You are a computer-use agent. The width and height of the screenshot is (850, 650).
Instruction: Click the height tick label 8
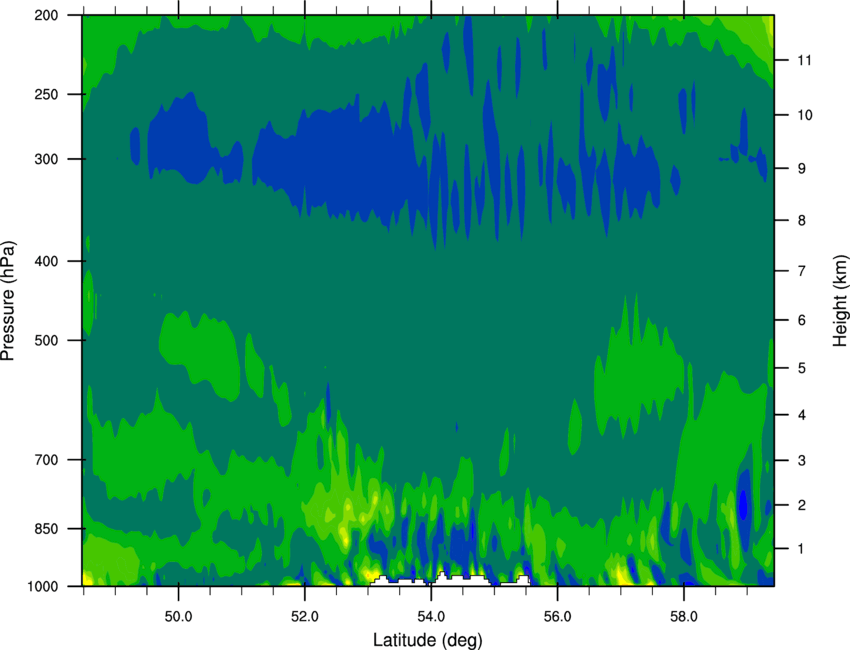pyautogui.click(x=802, y=221)
